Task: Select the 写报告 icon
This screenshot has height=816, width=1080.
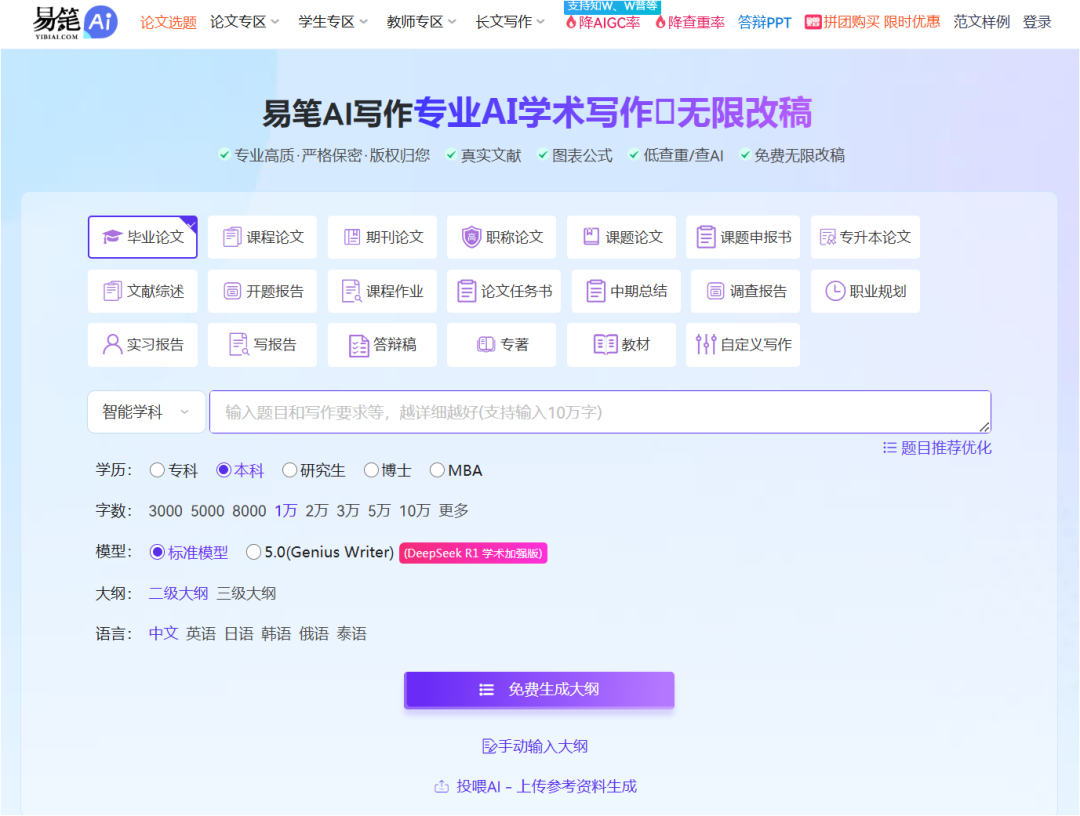Action: [x=238, y=344]
